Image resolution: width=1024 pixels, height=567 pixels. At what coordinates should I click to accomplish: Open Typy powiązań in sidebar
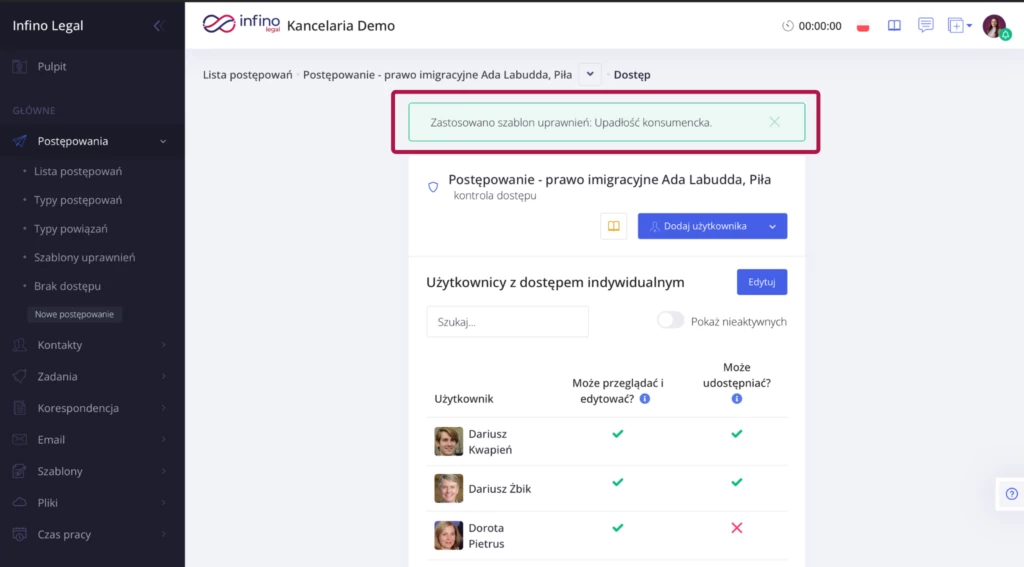[71, 229]
